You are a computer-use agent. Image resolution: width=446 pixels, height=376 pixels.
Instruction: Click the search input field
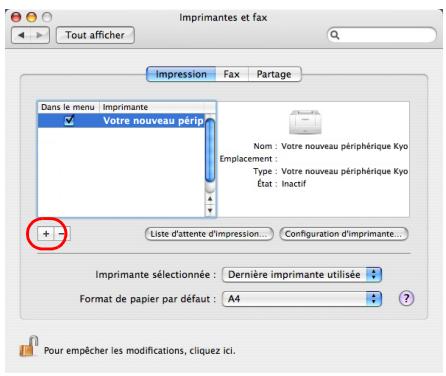[382, 35]
